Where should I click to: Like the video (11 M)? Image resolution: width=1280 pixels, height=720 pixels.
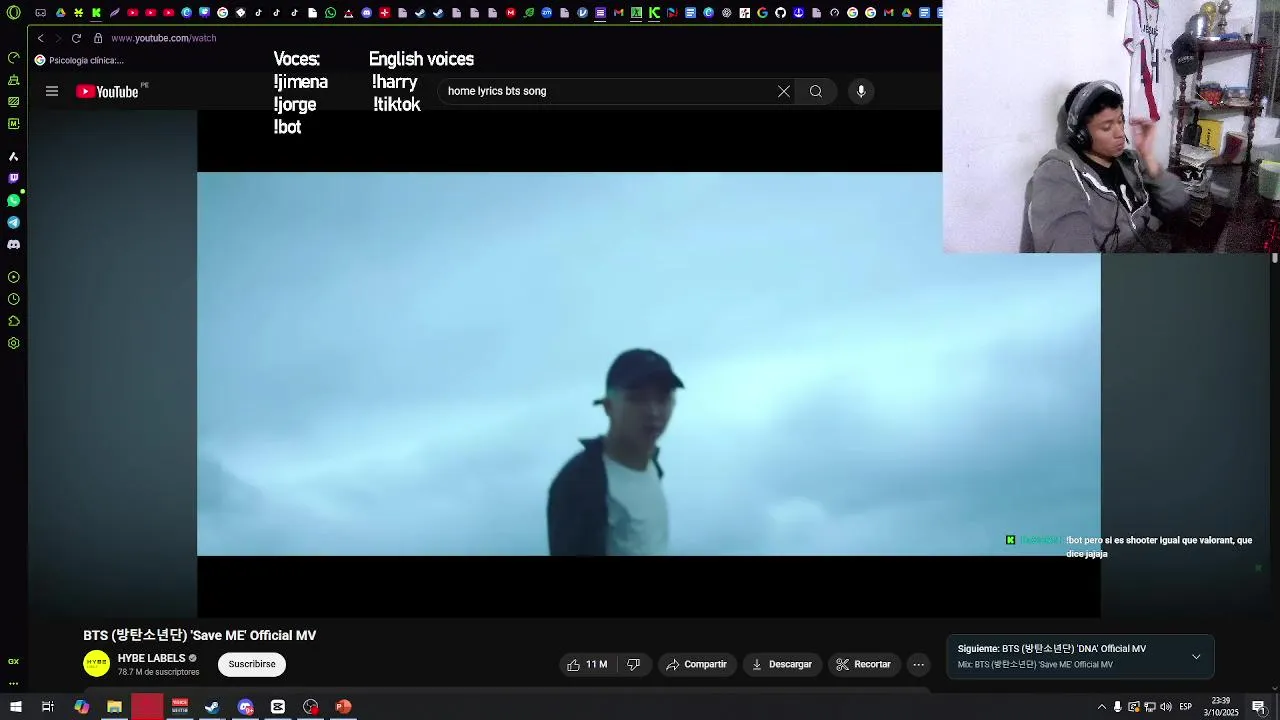(x=587, y=664)
